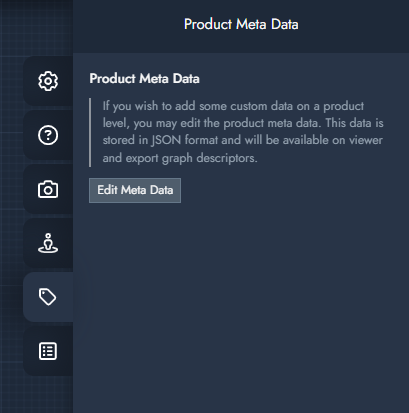Click the Edit Meta Data button
Image resolution: width=409 pixels, height=413 pixels.
[135, 190]
